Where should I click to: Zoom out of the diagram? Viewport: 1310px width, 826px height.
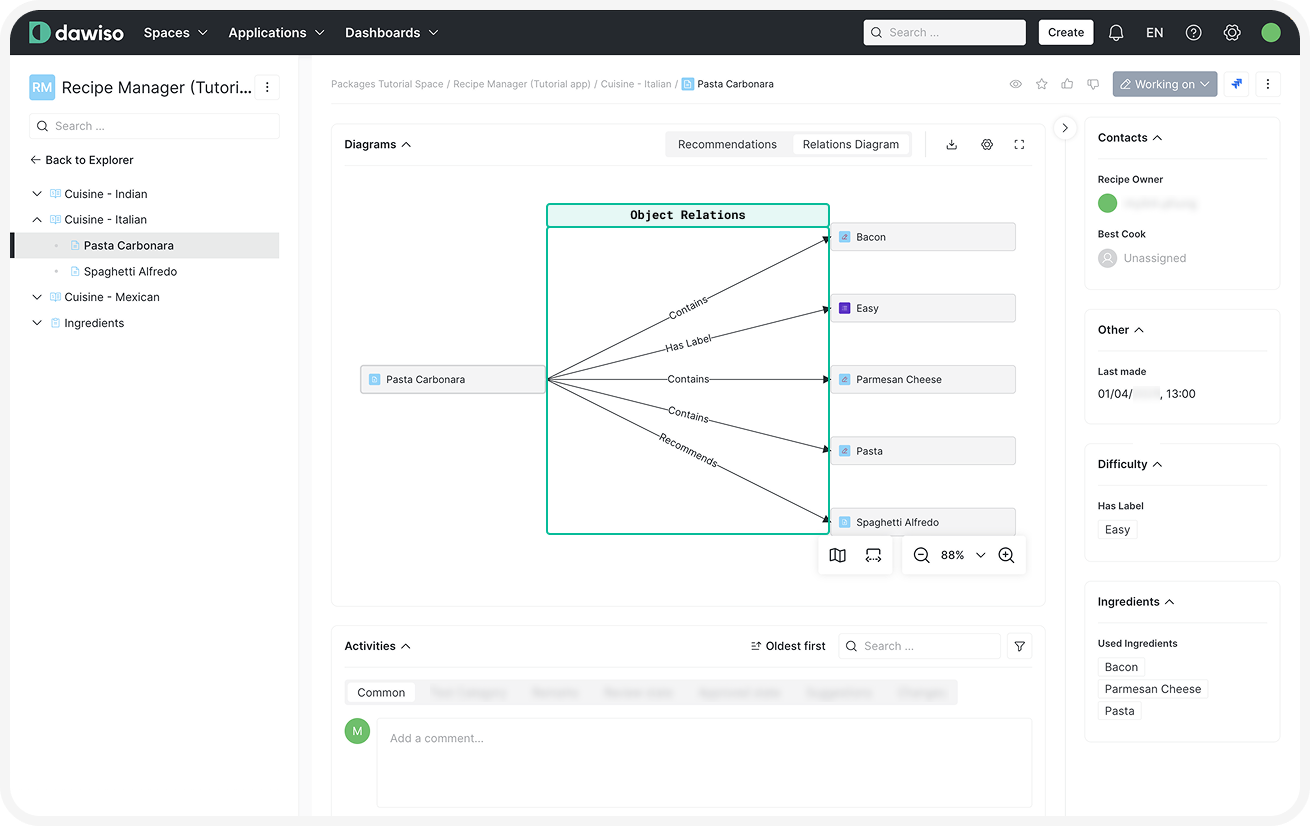[921, 555]
